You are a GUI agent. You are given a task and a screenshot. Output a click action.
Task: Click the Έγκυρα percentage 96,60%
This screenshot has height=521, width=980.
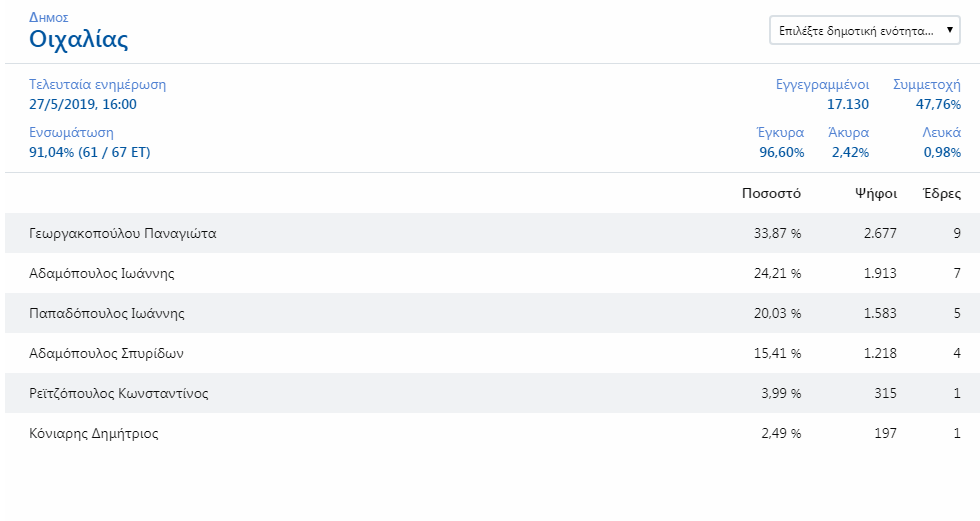pyautogui.click(x=781, y=152)
